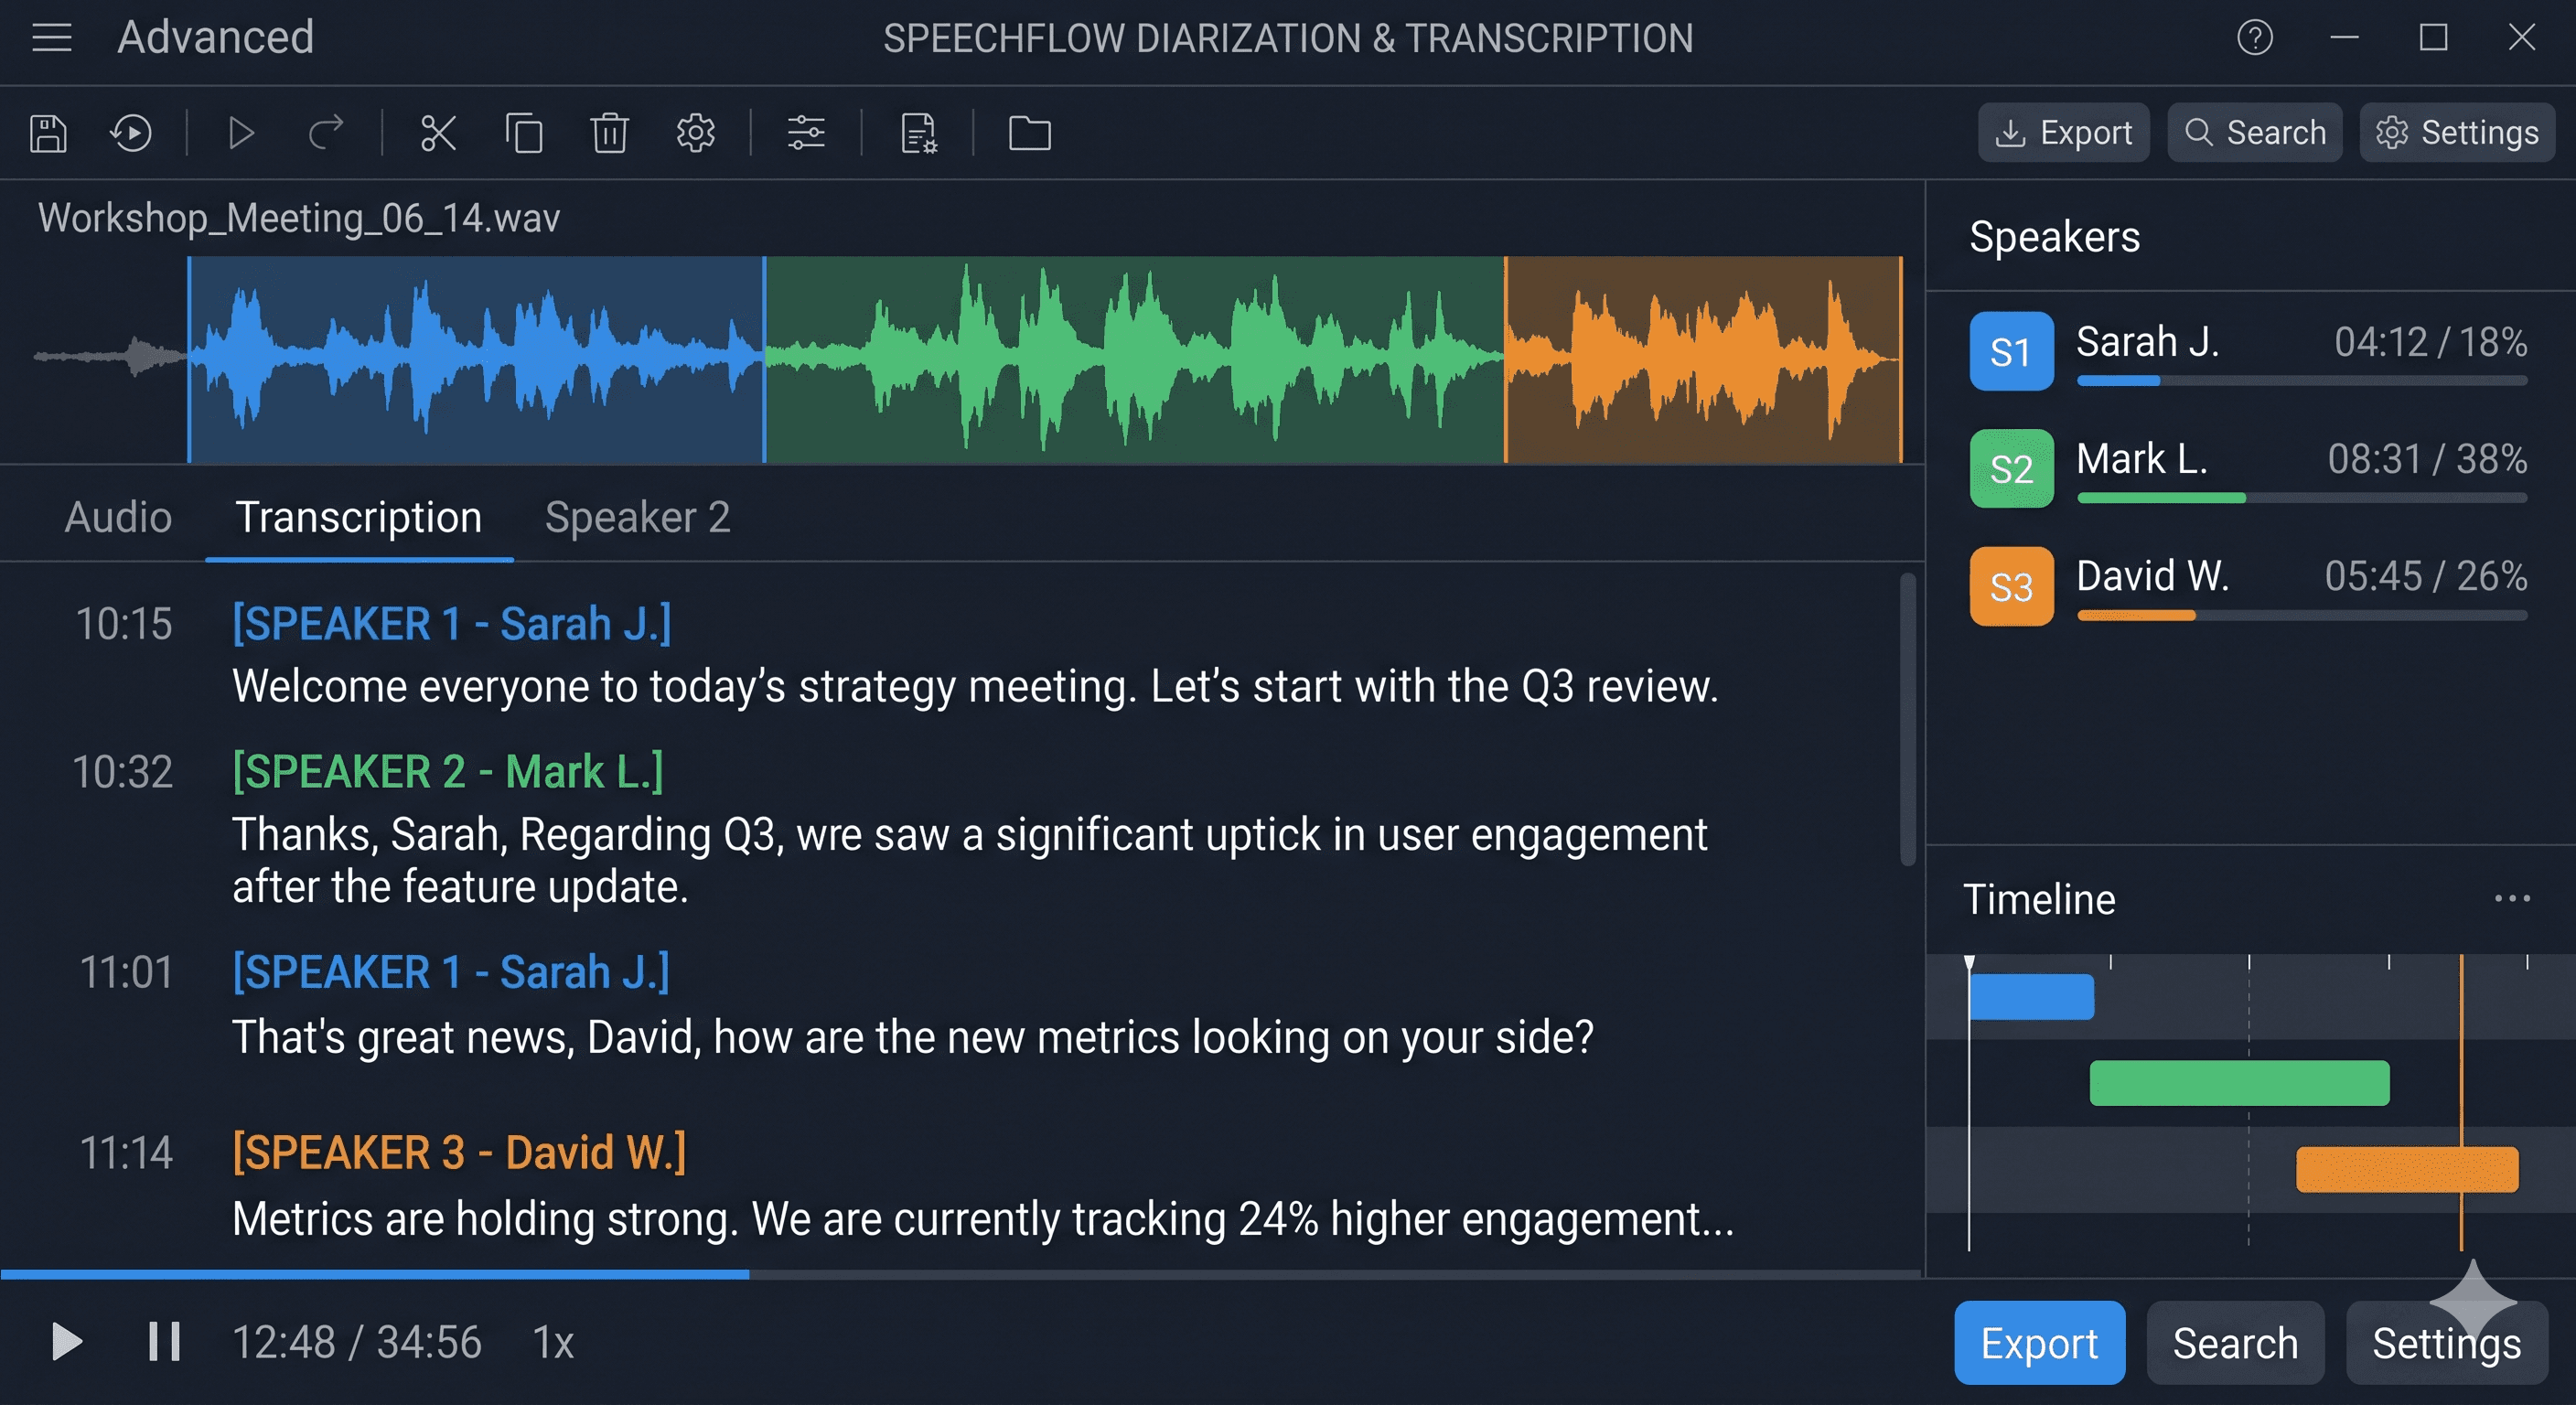The height and width of the screenshot is (1405, 2576).
Task: Click the 11:01 timestamp
Action: [126, 972]
